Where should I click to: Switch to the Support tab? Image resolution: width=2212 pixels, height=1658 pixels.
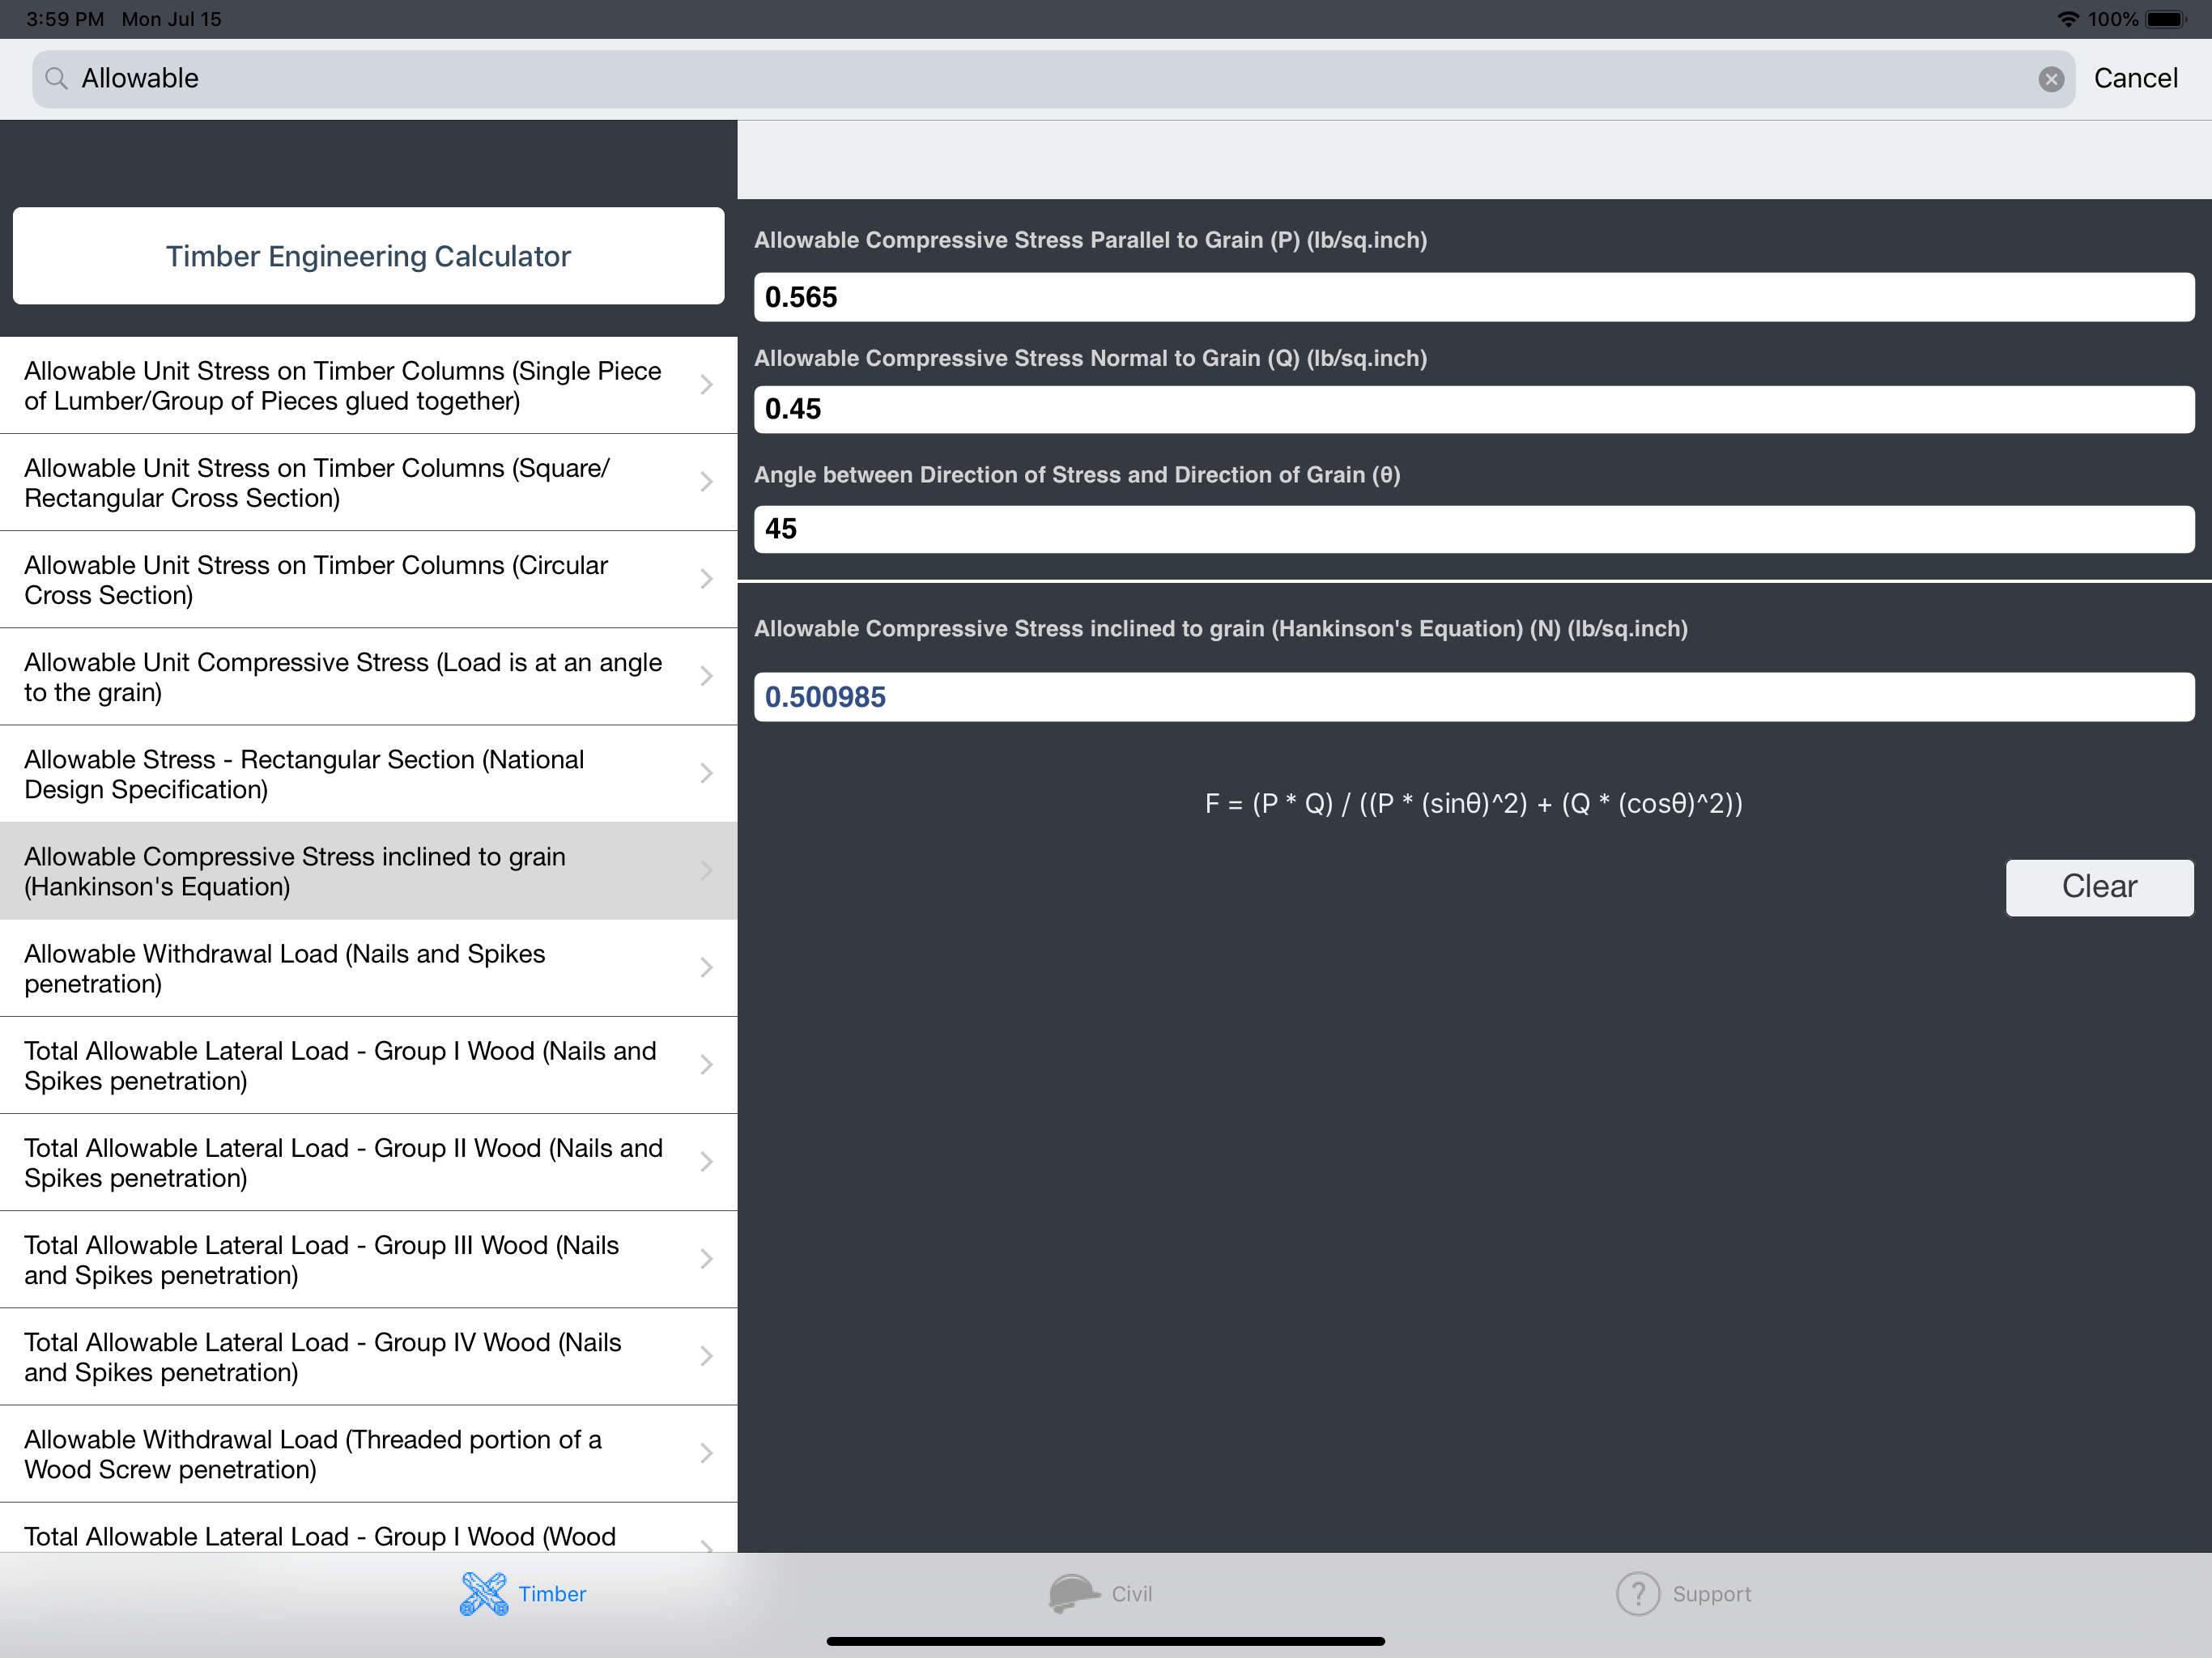[1710, 1593]
